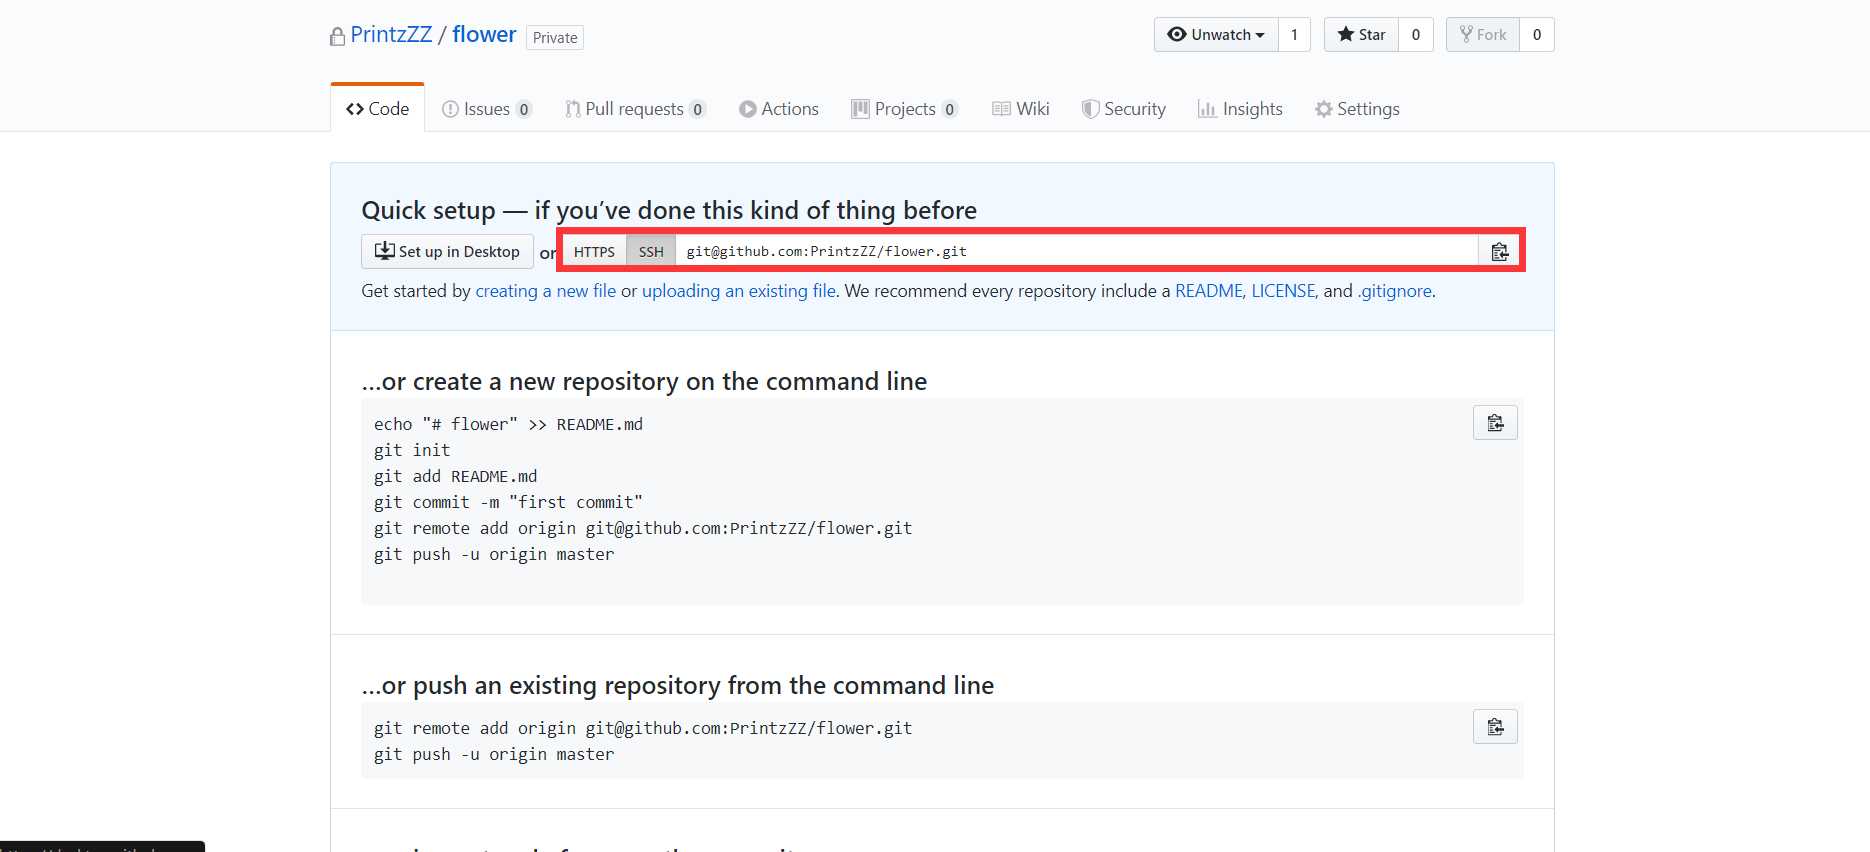Screen dimensions: 1870x852
Task: Open the watchers count of 1
Action: [x=1294, y=35]
